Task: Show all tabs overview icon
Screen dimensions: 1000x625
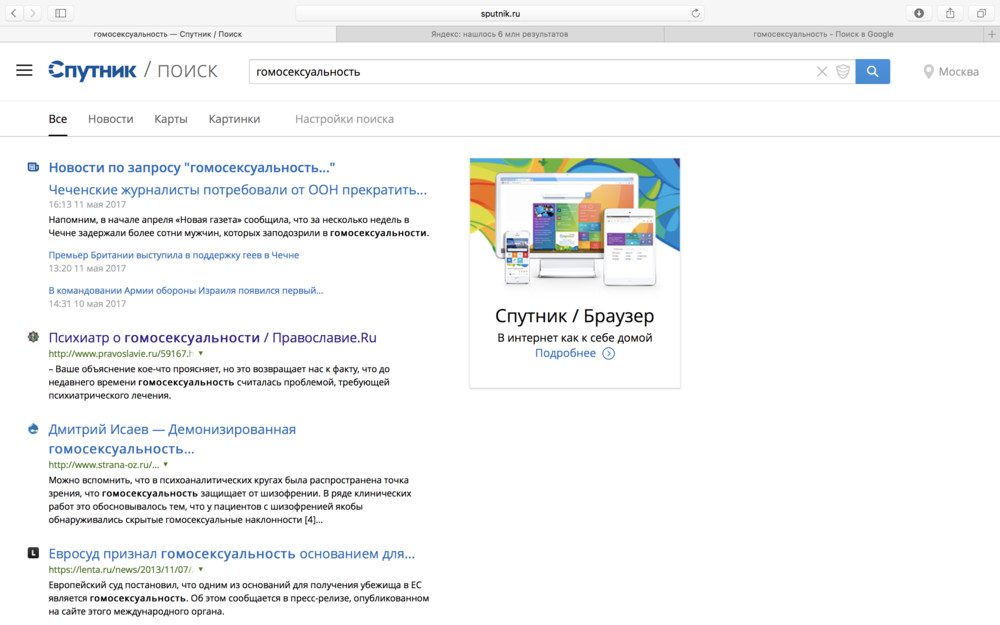Action: click(x=982, y=13)
